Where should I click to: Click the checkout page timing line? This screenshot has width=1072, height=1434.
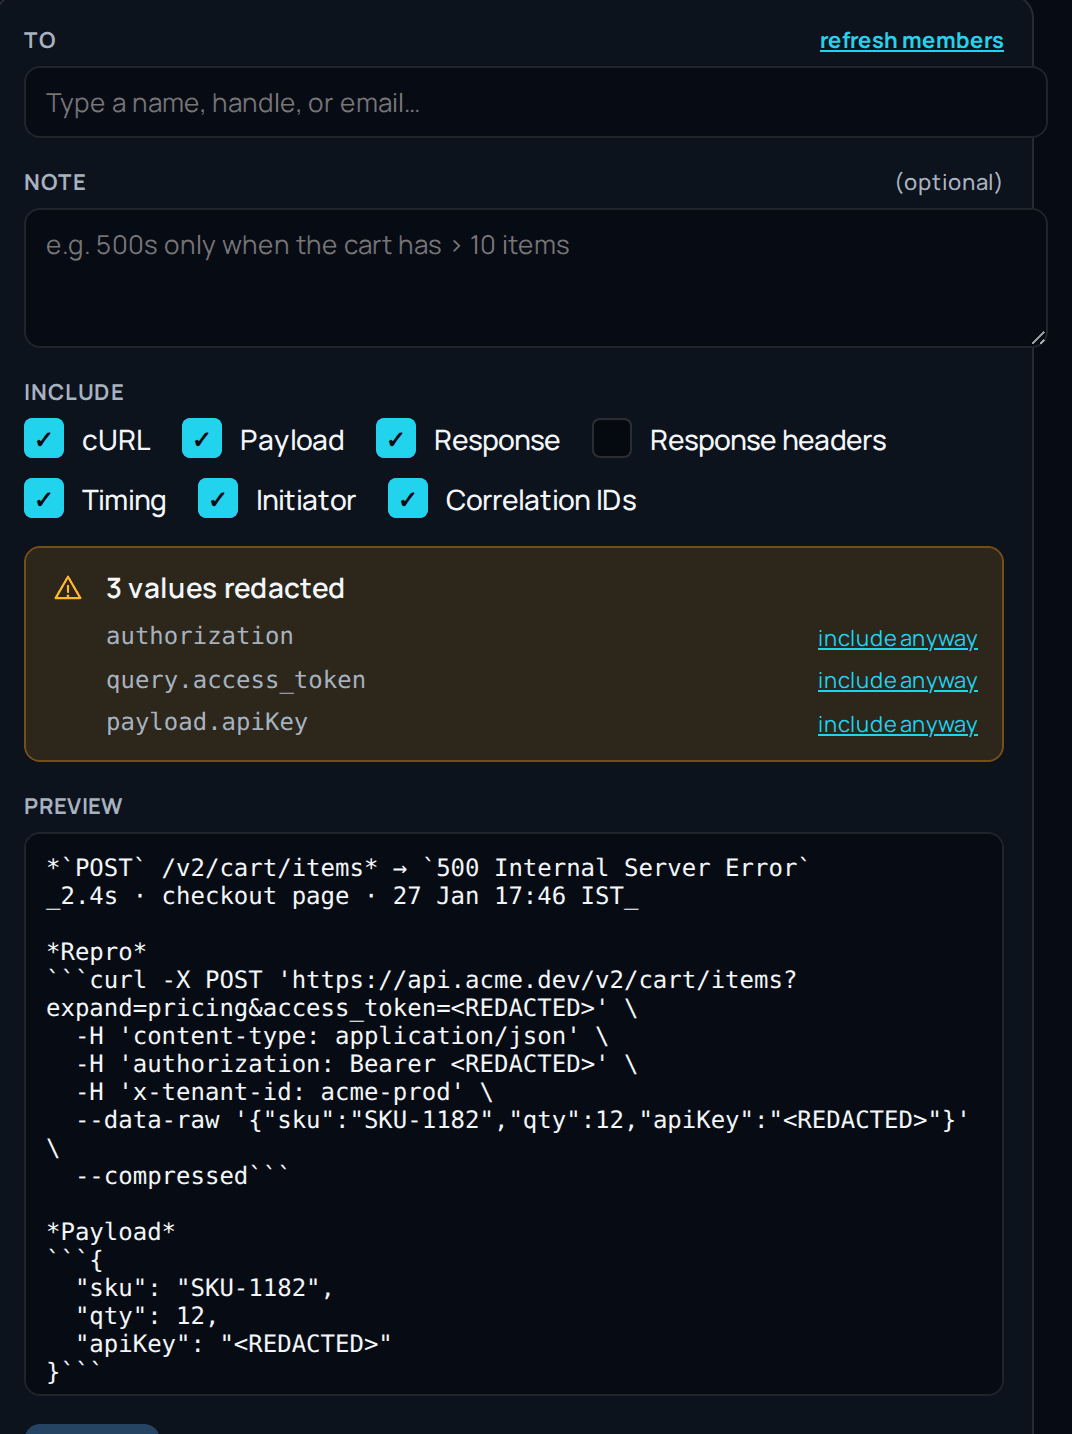coord(342,895)
